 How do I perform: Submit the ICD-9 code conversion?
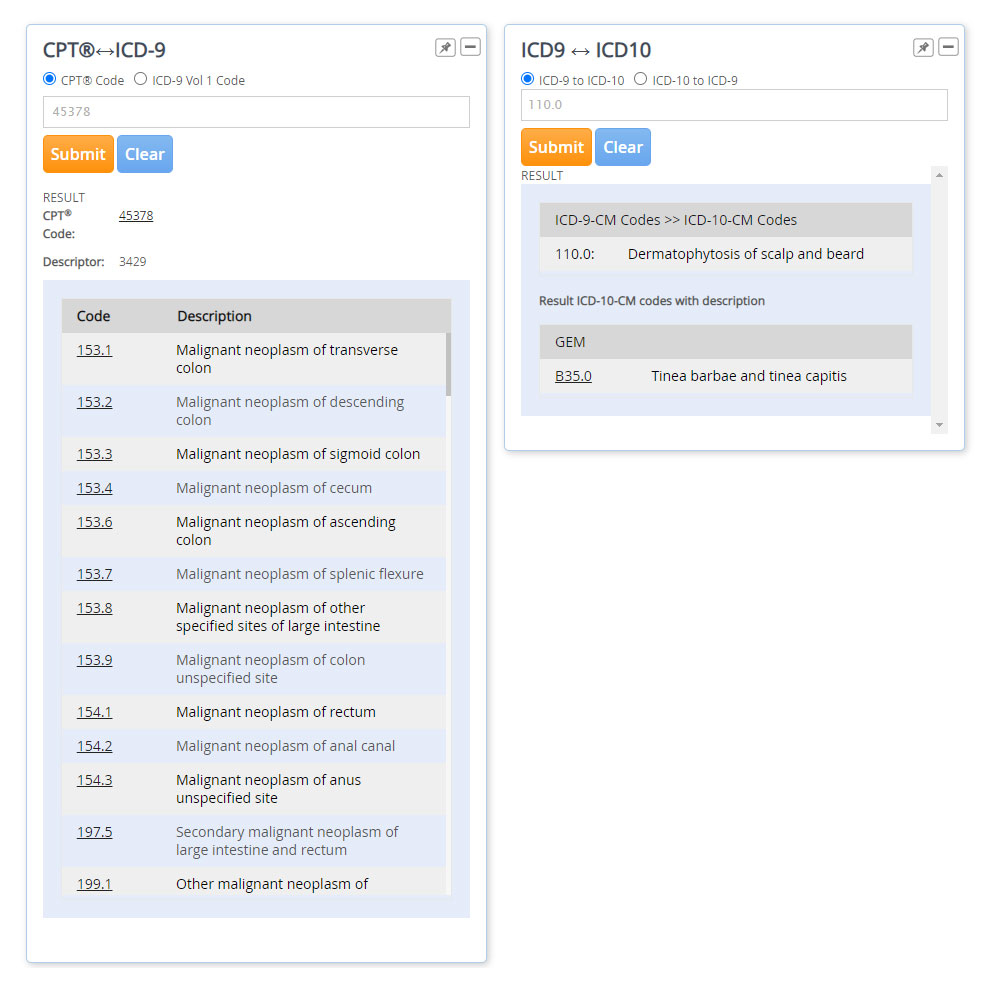[x=556, y=146]
